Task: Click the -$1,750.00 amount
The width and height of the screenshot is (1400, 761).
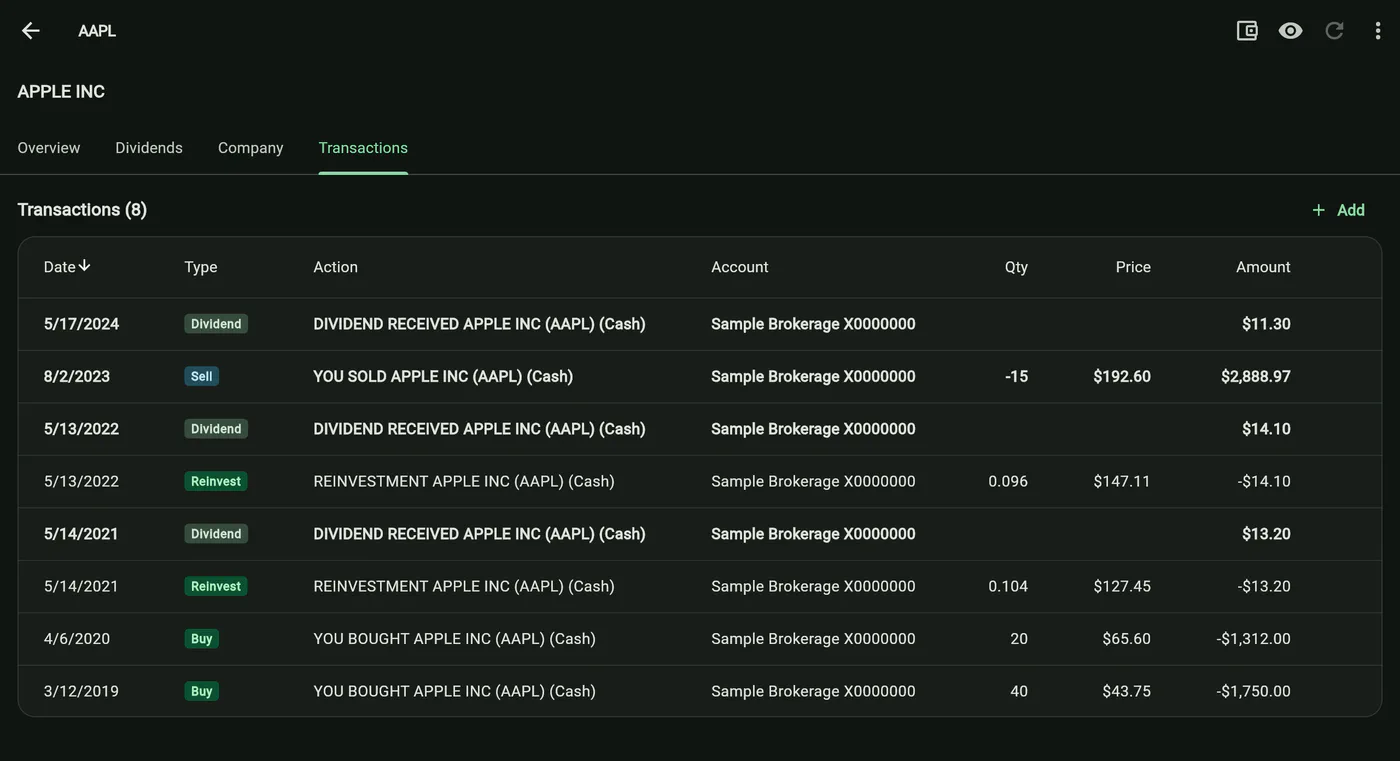Action: click(x=1254, y=692)
